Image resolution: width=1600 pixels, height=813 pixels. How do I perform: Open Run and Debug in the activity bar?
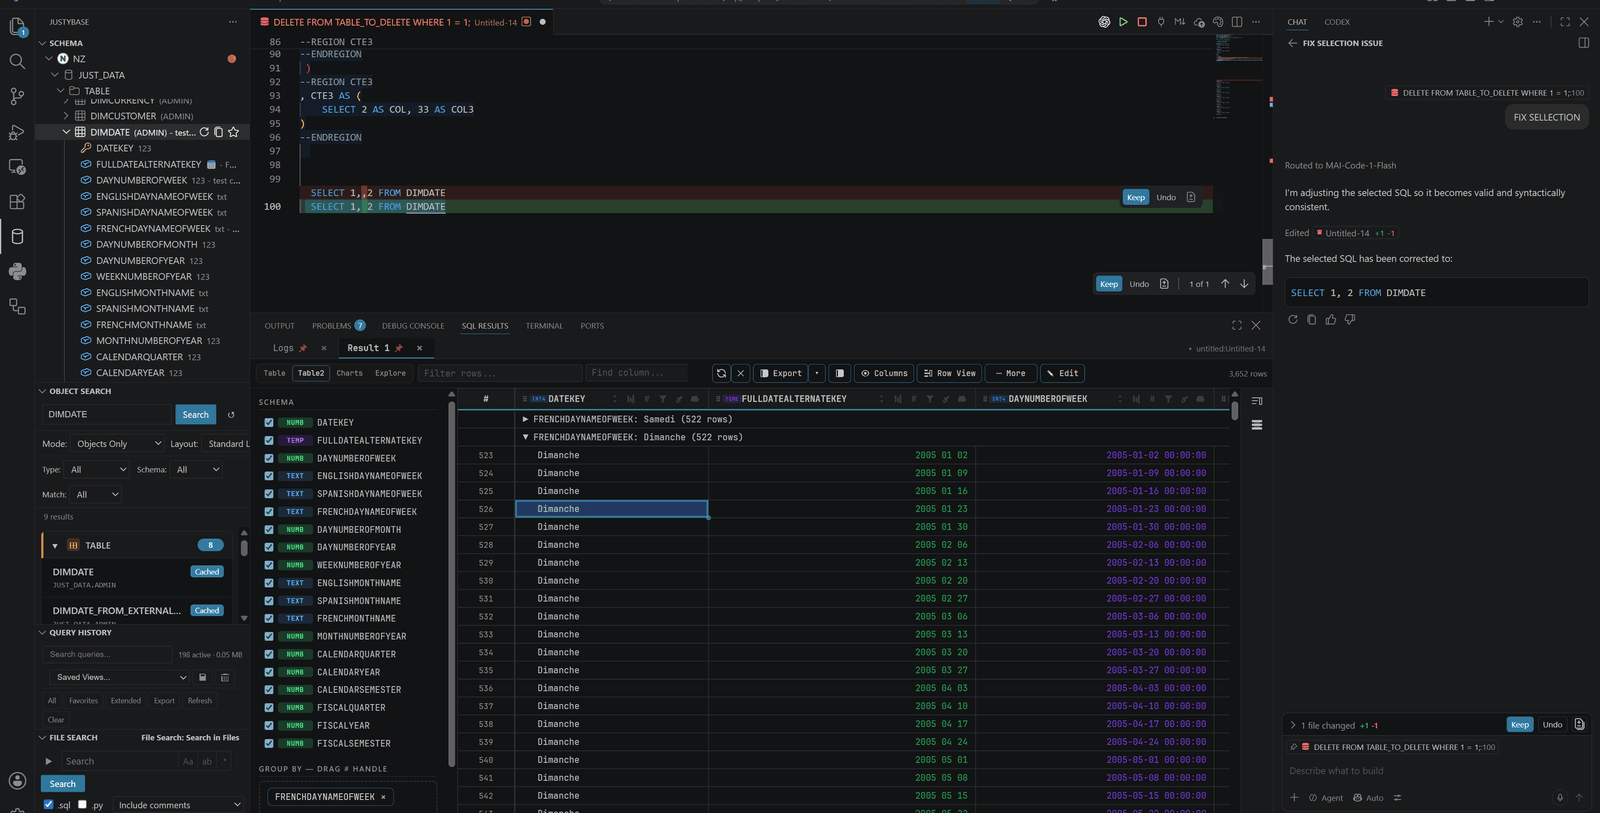pos(17,132)
